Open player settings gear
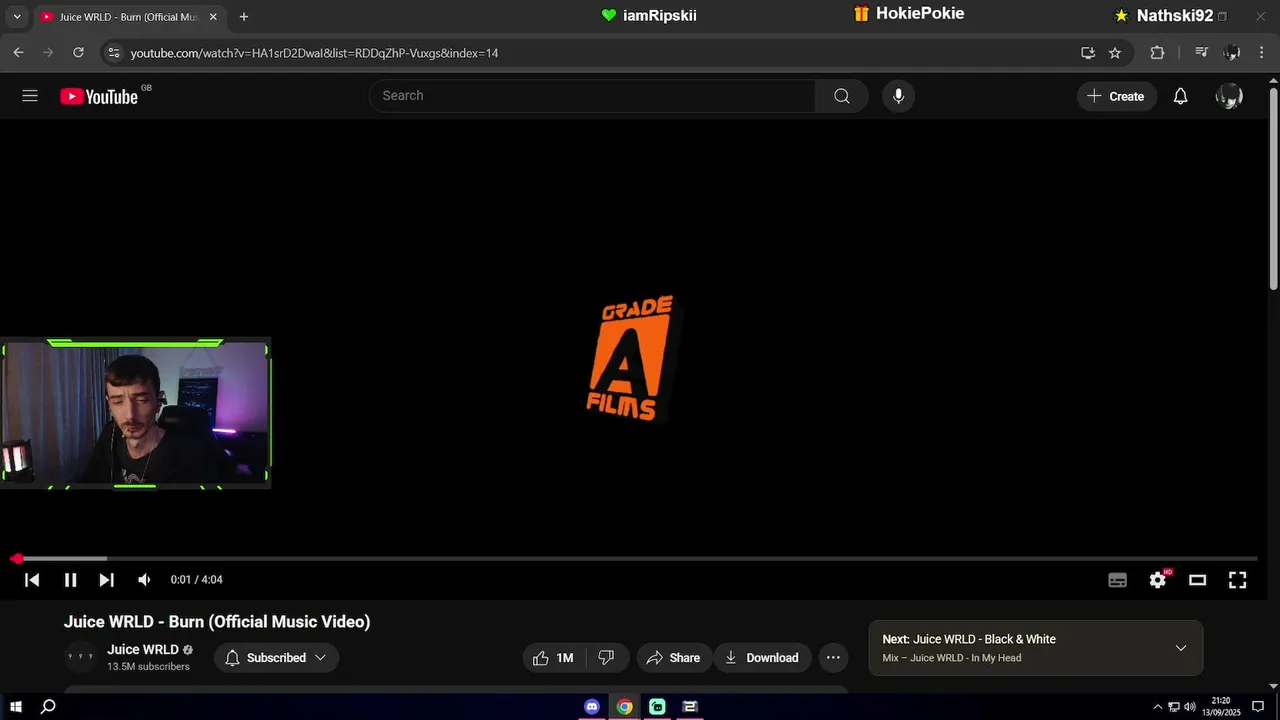1280x720 pixels. 1158,580
